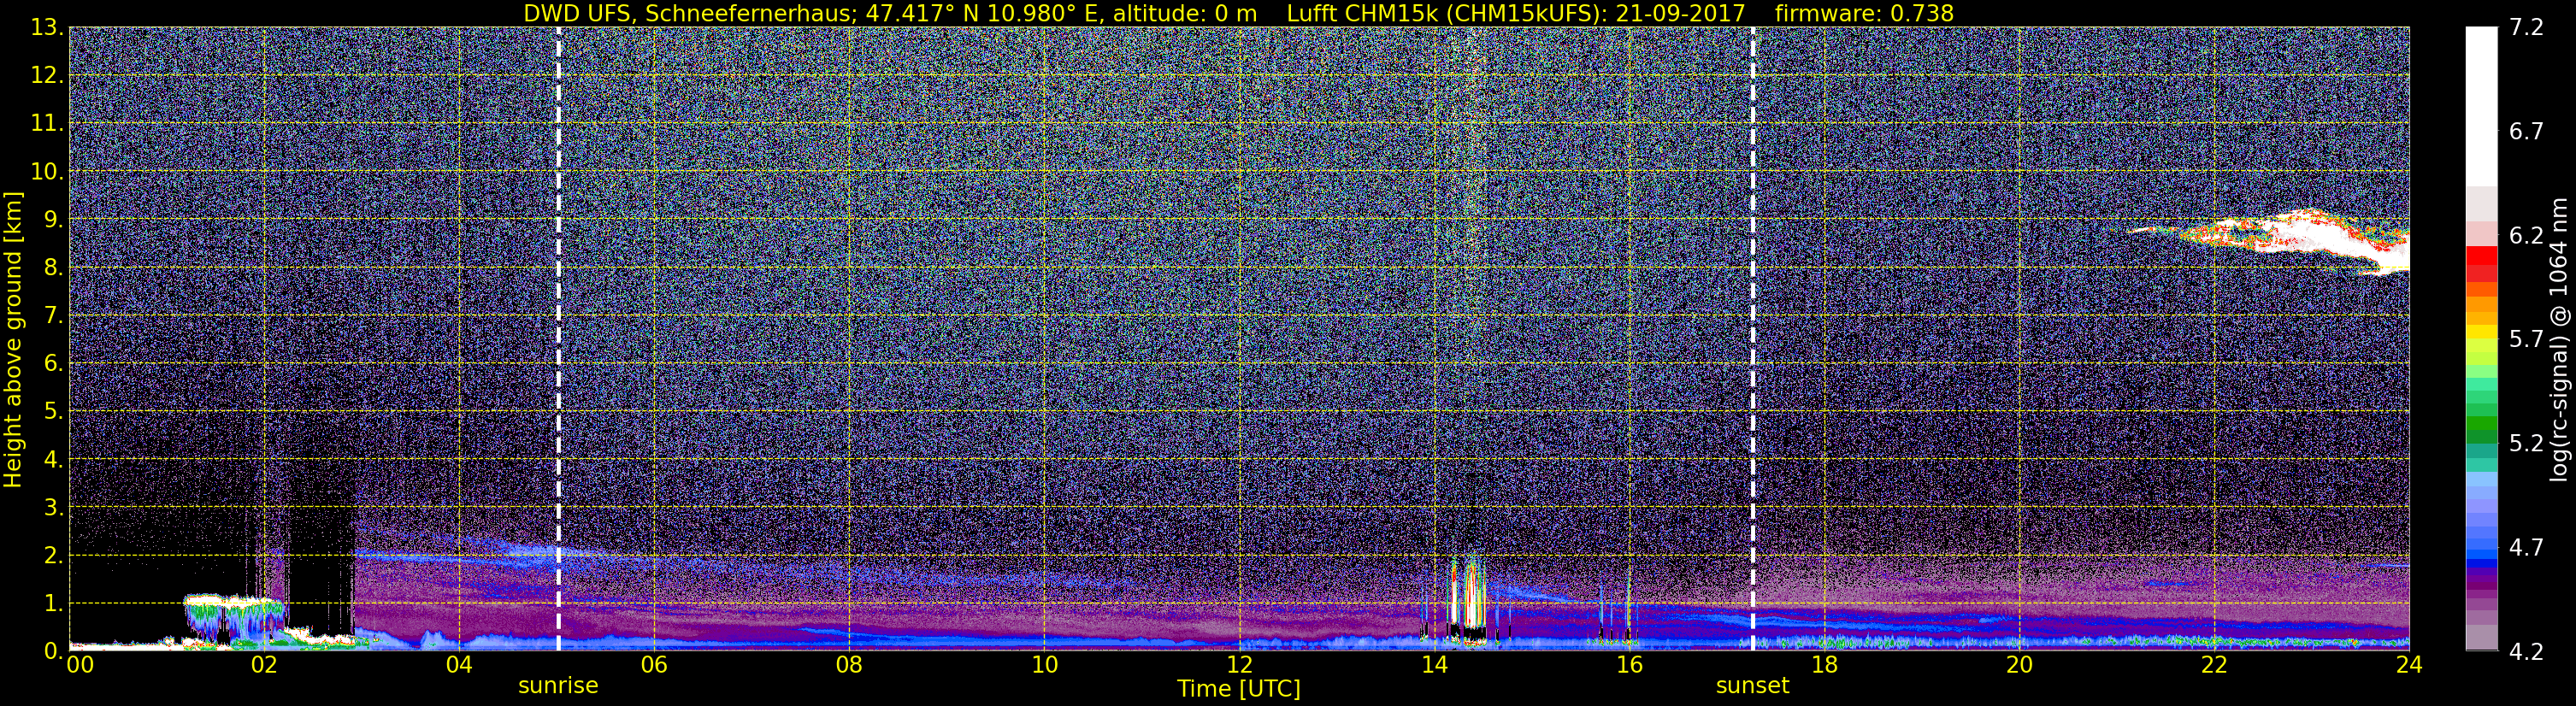Click the dashed sunrise marker line
Viewport: 2576px width, 706px height.
[558, 338]
